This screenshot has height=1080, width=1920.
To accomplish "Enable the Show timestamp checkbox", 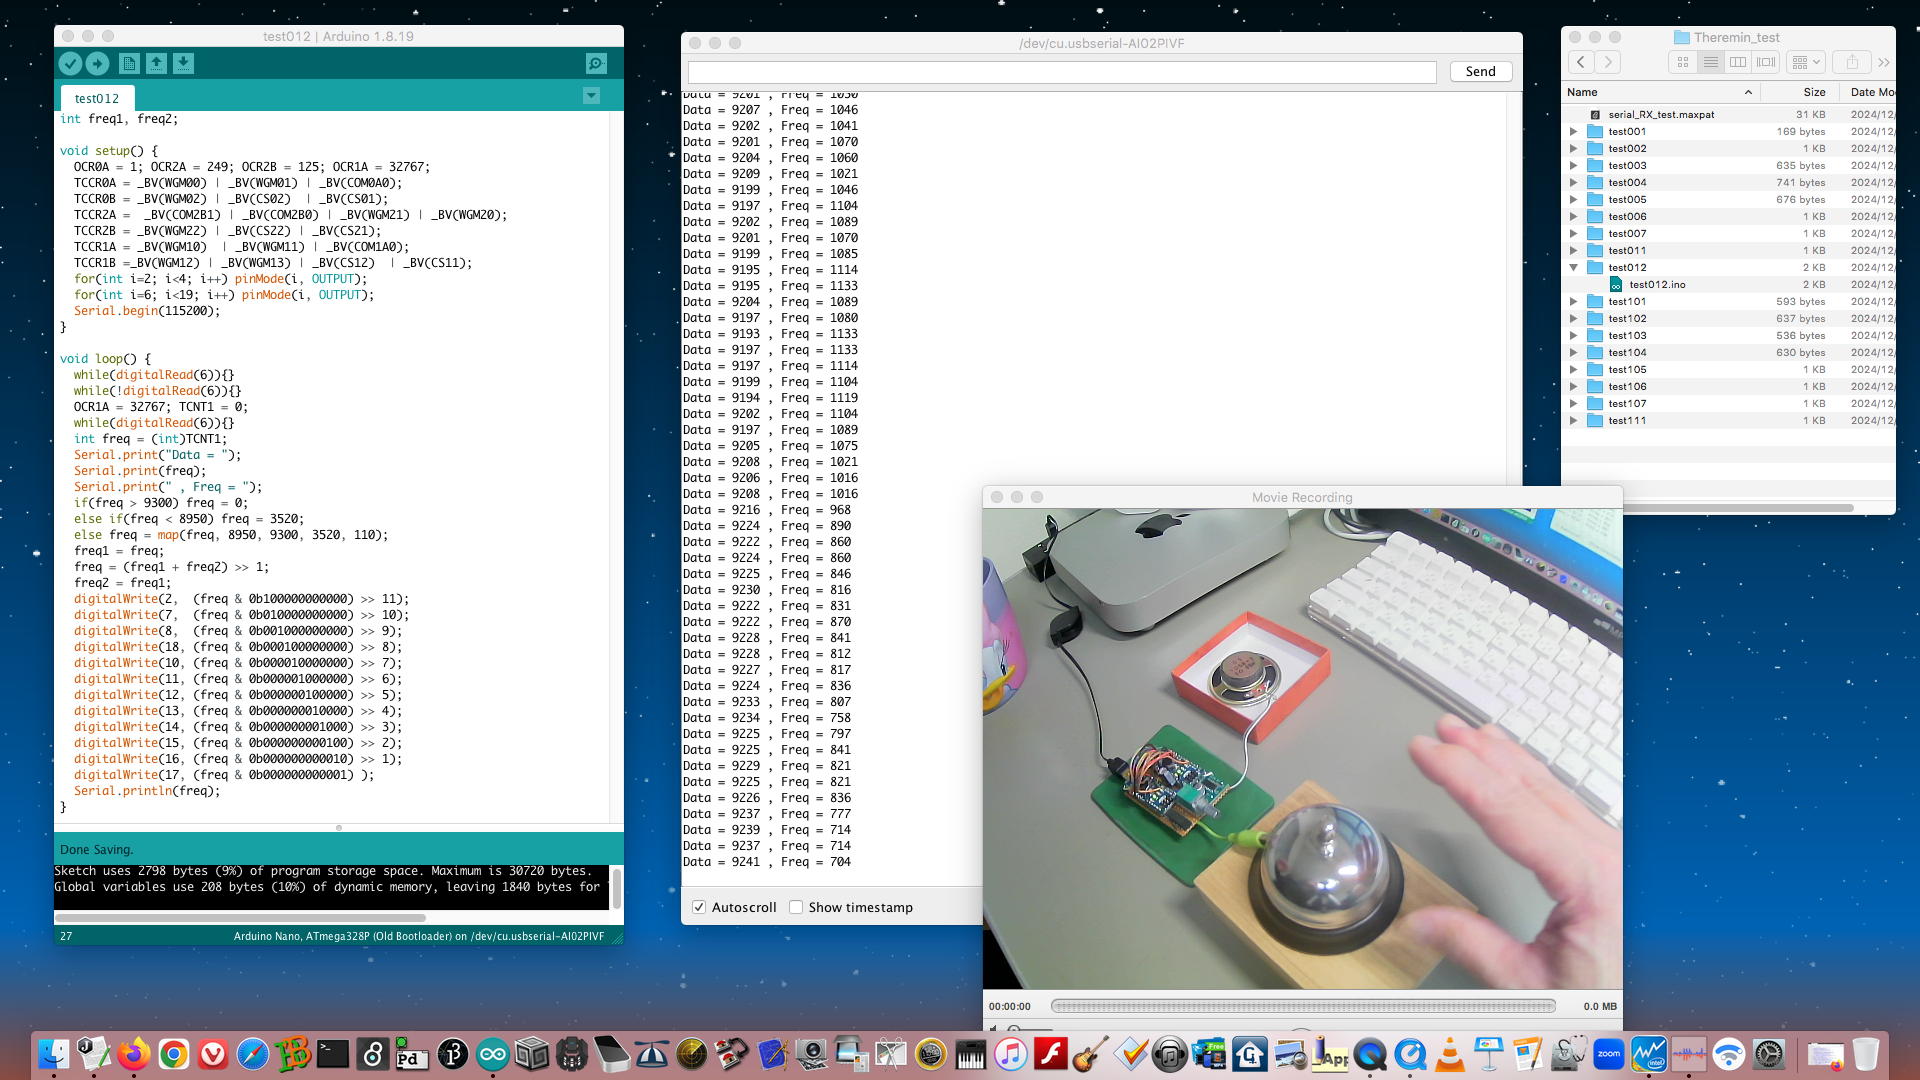I will point(796,907).
